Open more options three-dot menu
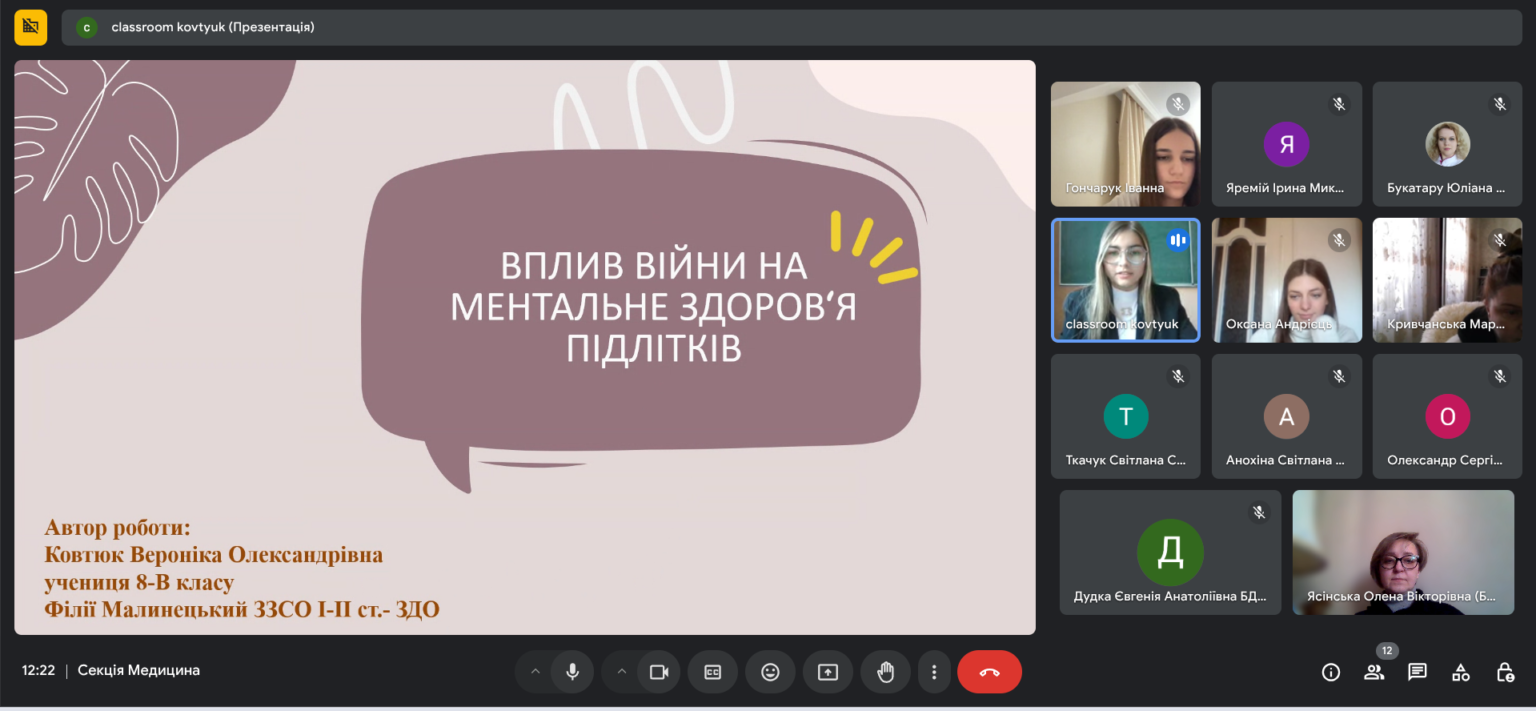 (x=934, y=672)
